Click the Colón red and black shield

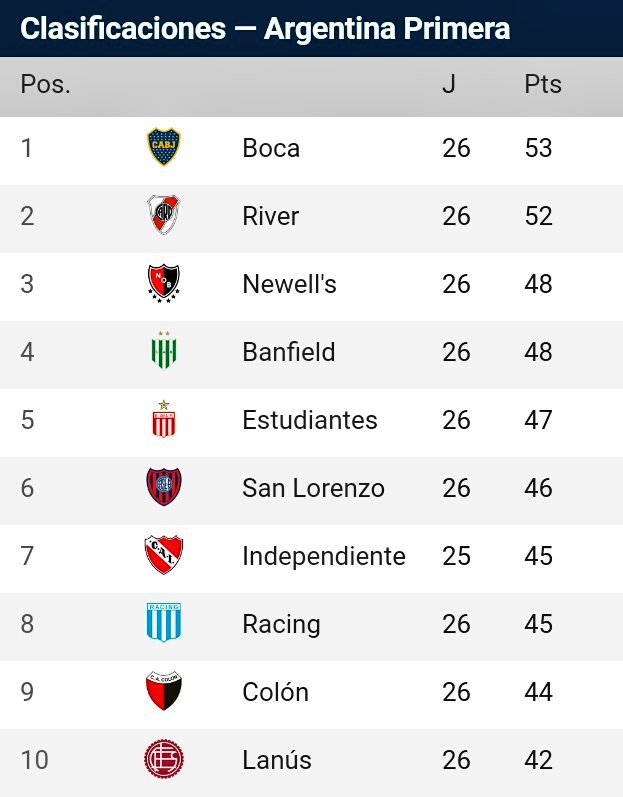coord(164,691)
